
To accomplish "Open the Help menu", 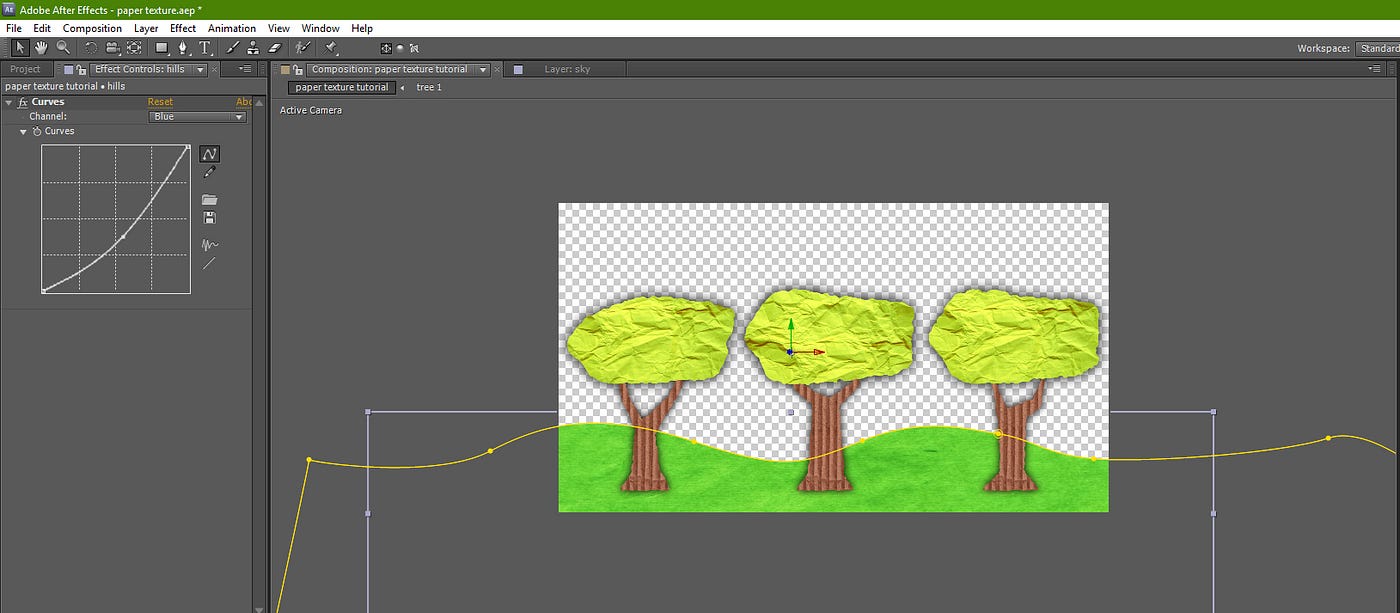I will pos(362,28).
